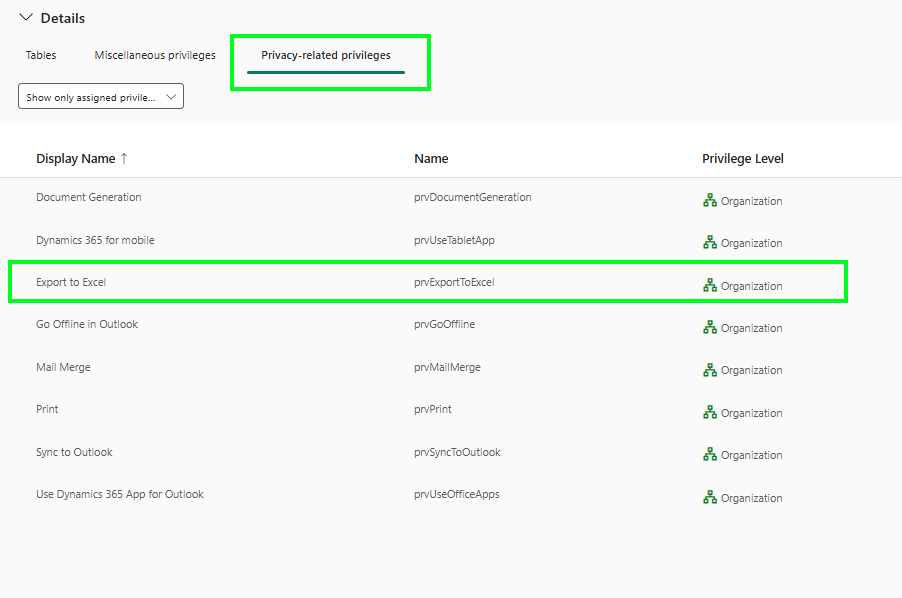Image resolution: width=902 pixels, height=598 pixels.
Task: Select the Privacy-related privileges tab
Action: click(326, 55)
